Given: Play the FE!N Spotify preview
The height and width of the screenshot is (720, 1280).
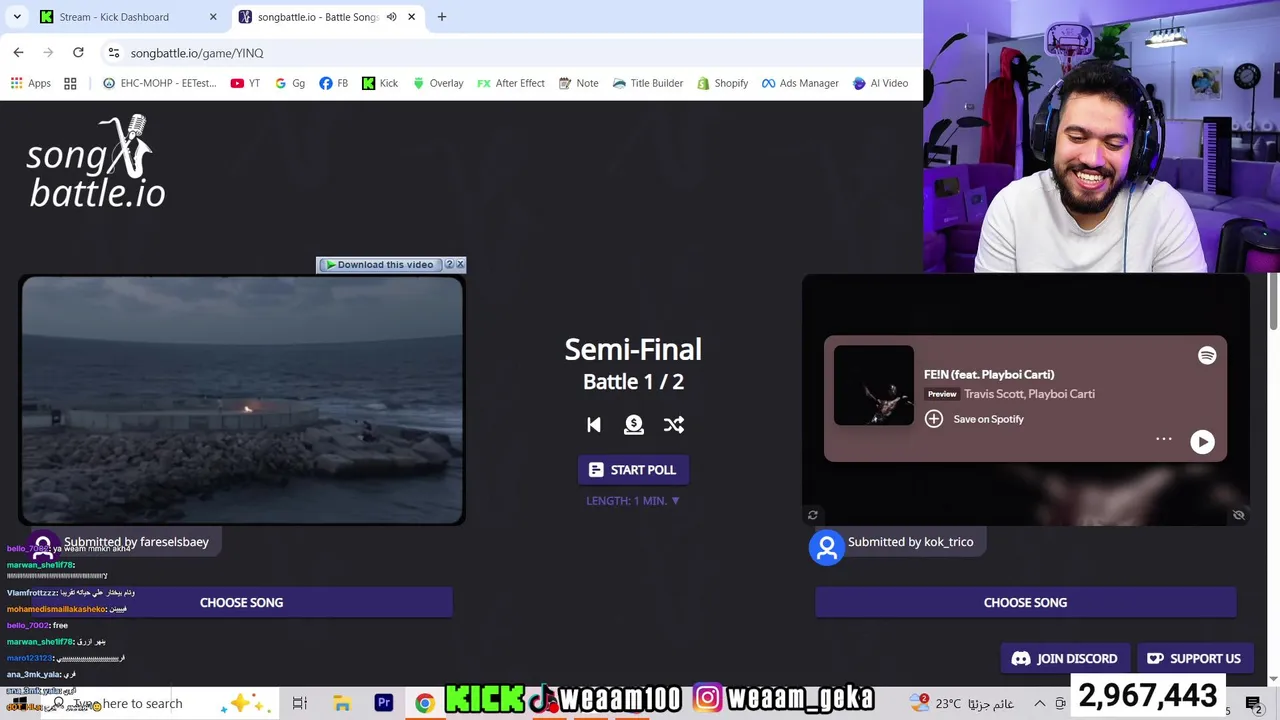Looking at the screenshot, I should click(x=1202, y=442).
